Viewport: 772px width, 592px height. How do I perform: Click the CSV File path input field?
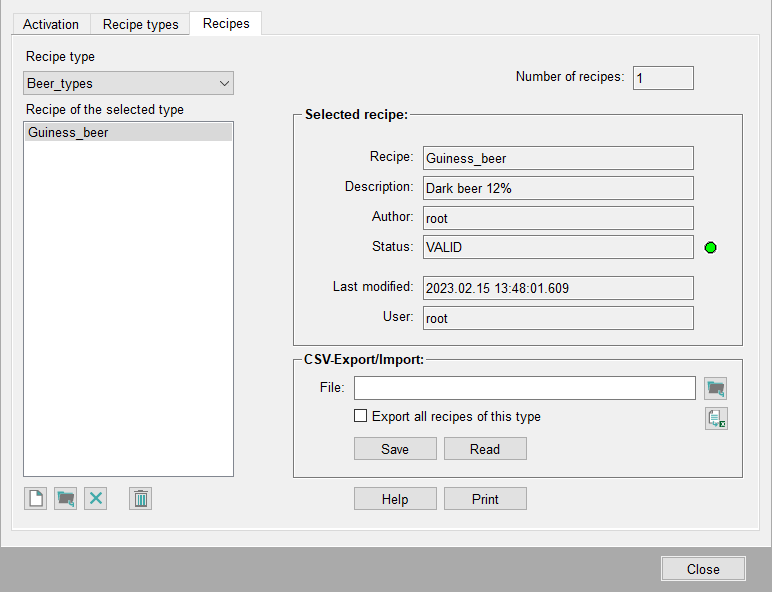pos(524,388)
